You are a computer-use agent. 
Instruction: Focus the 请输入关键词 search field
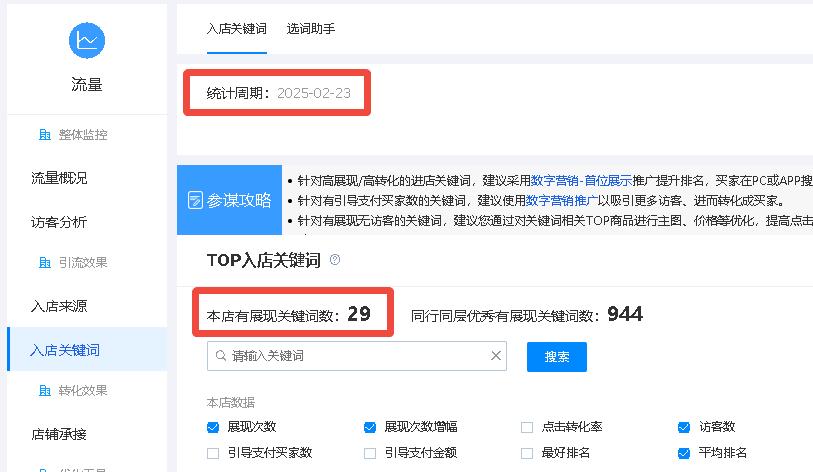357,356
